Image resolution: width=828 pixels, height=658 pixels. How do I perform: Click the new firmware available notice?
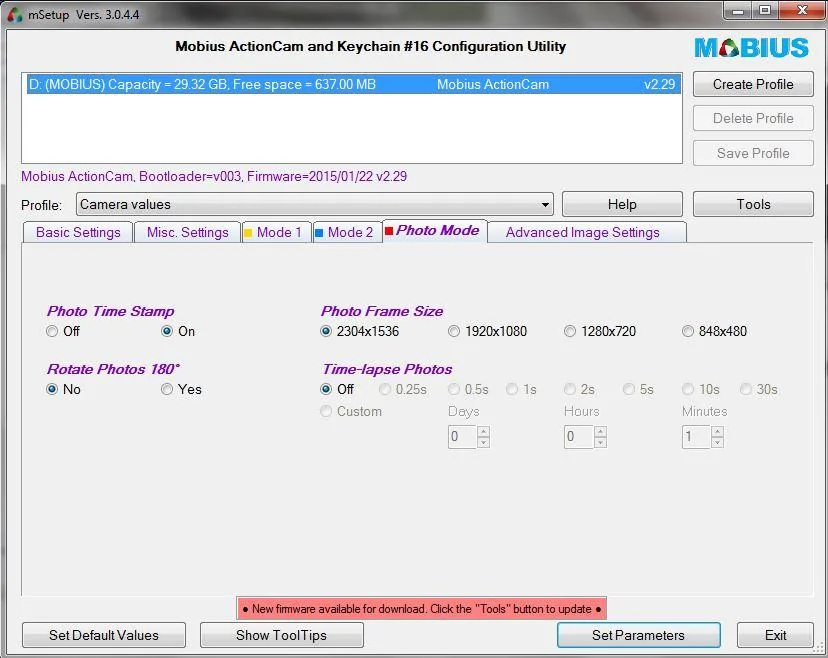pyautogui.click(x=421, y=608)
